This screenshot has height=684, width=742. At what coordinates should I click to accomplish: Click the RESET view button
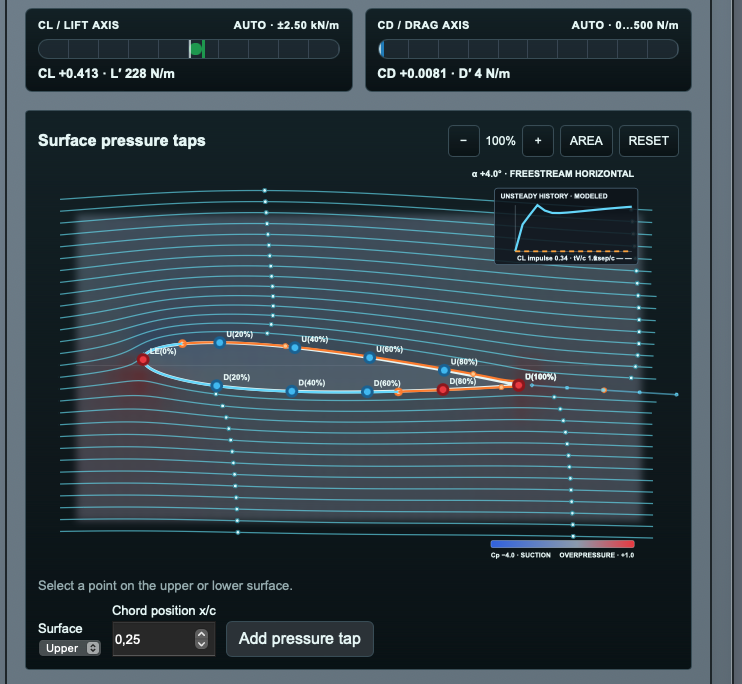[648, 141]
